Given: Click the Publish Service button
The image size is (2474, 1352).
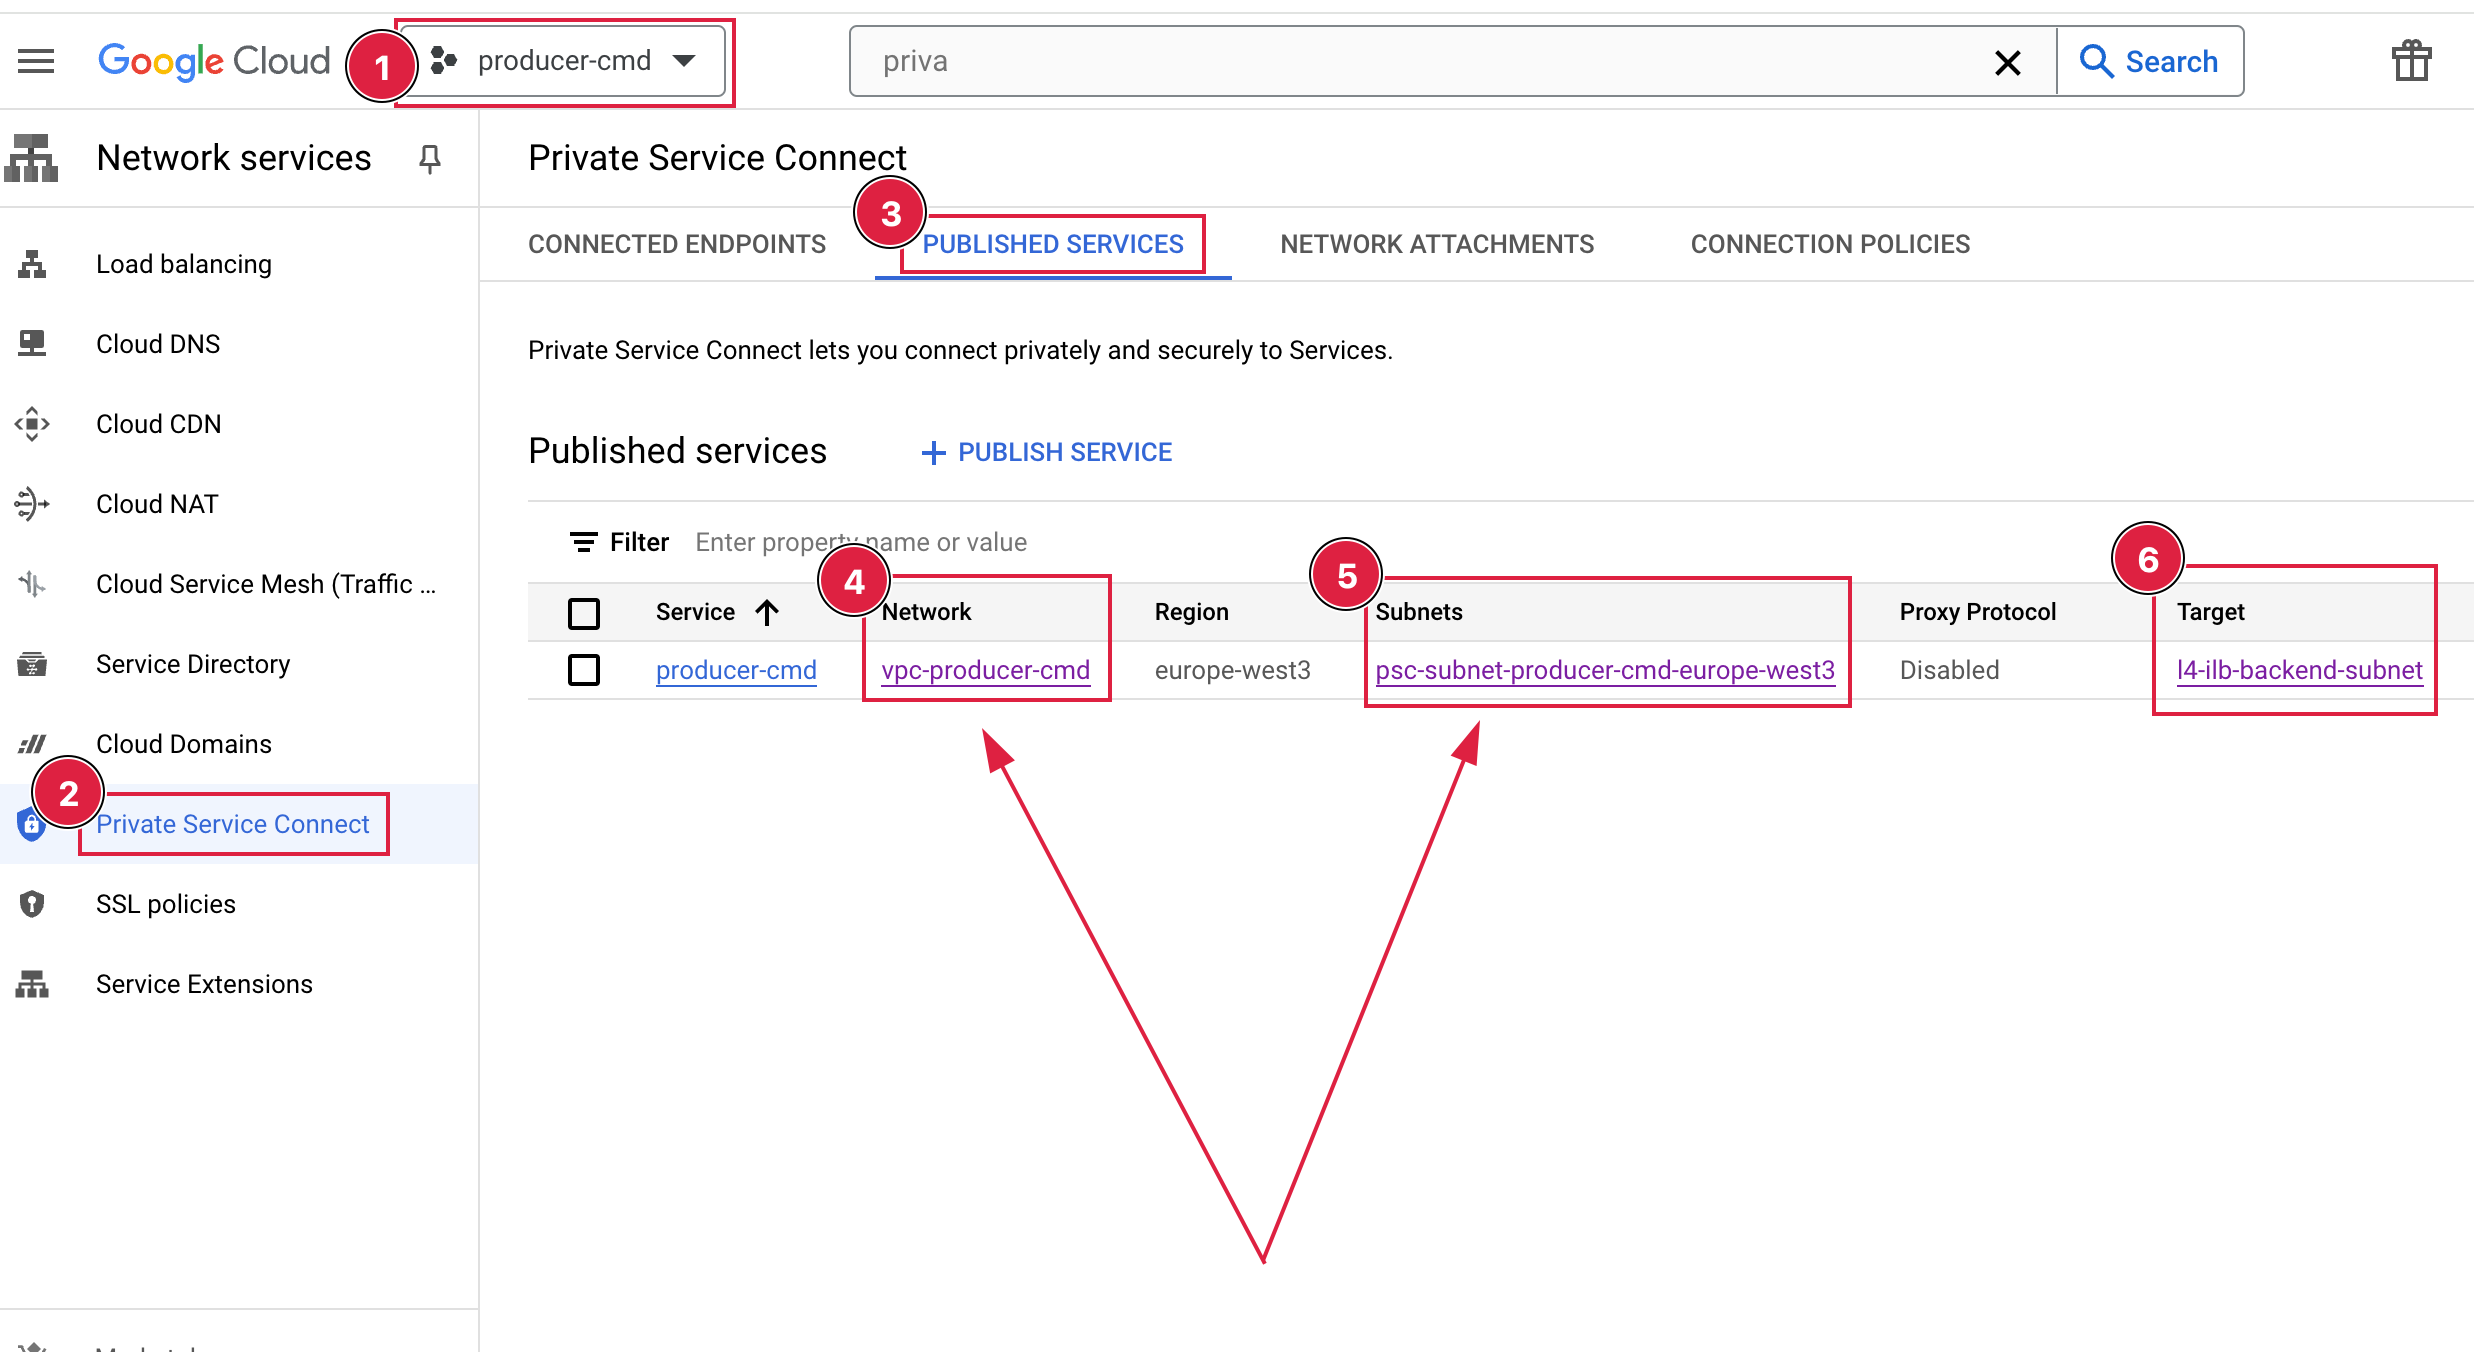Looking at the screenshot, I should pyautogui.click(x=1046, y=452).
